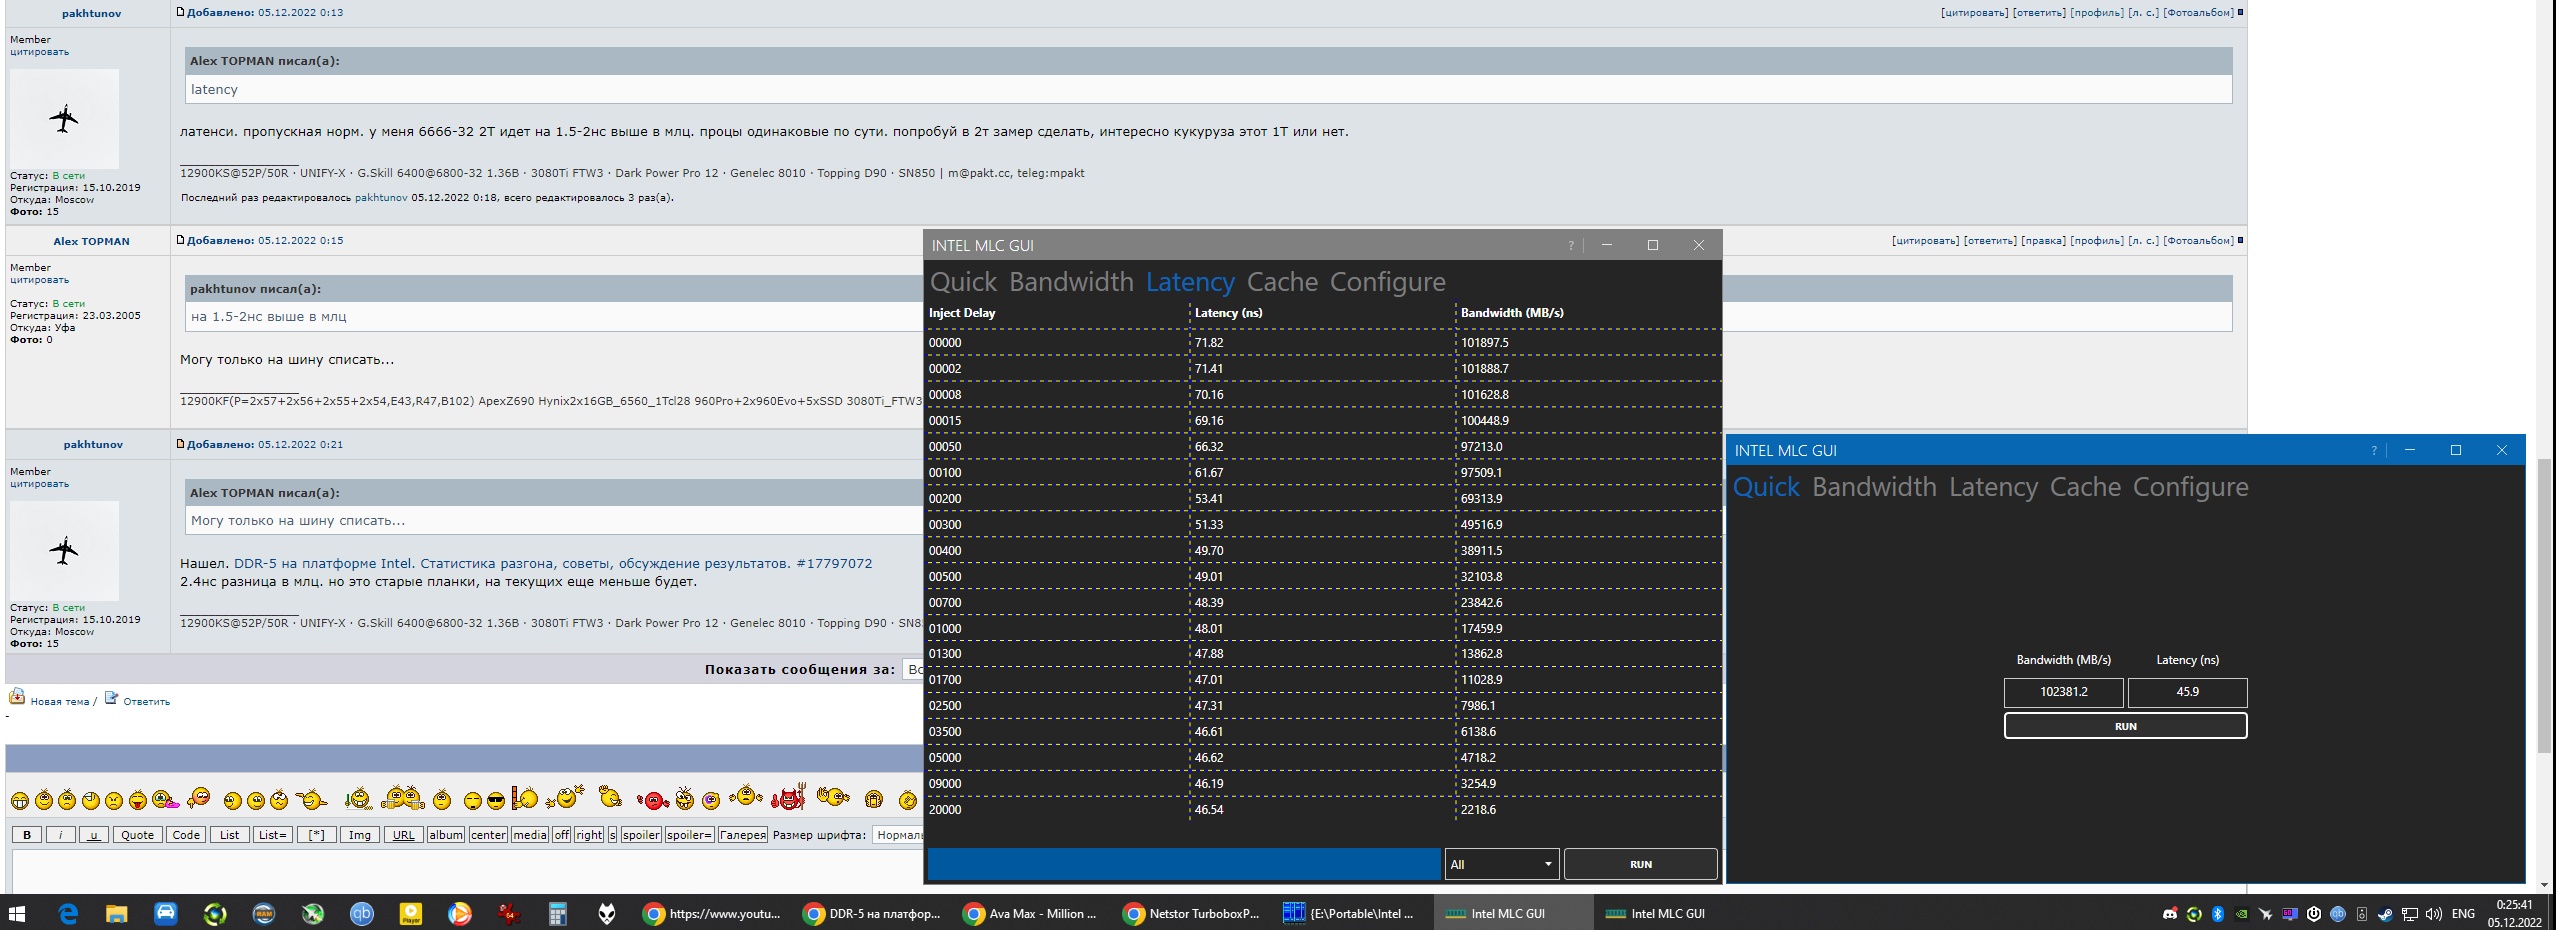The height and width of the screenshot is (930, 2556).
Task: Open the white fox-head app on taskbar
Action: 607,913
